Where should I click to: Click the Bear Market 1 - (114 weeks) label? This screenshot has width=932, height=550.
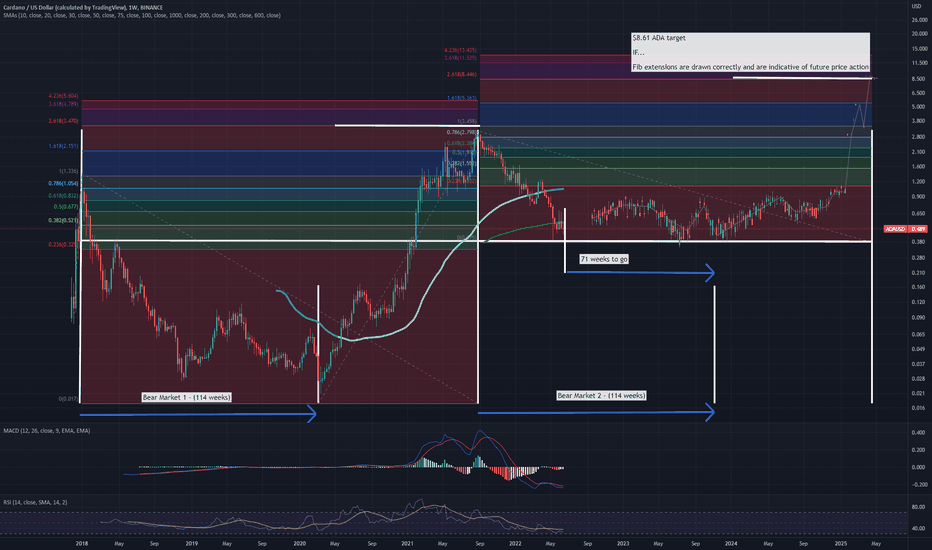pos(187,397)
